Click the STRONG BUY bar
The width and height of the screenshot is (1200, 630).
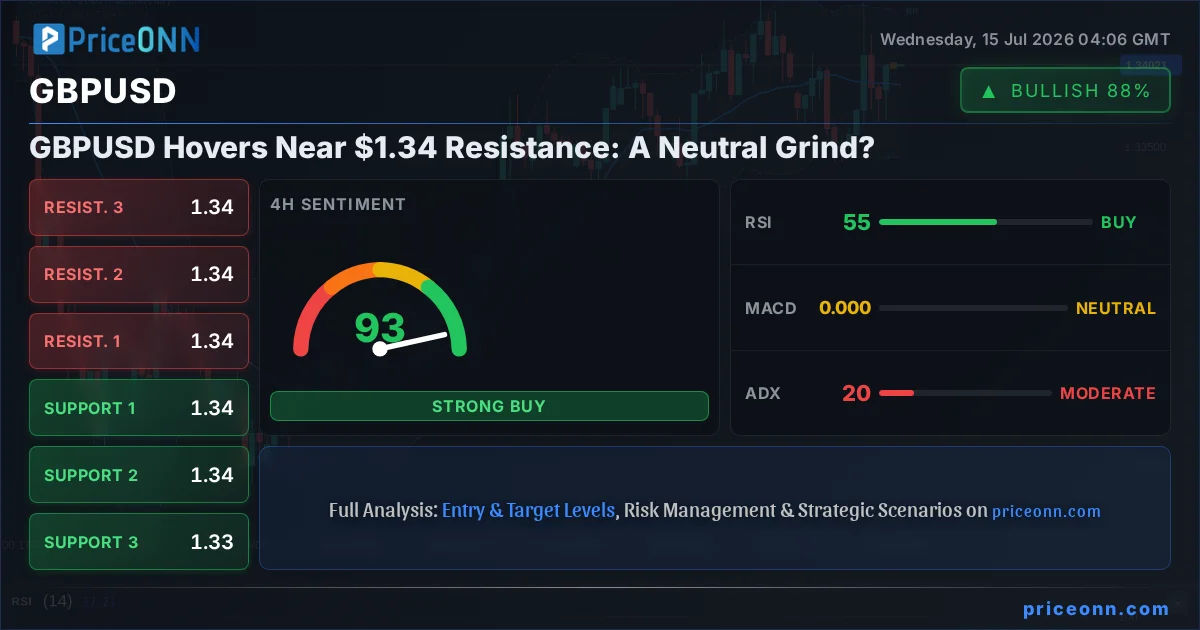click(x=489, y=406)
